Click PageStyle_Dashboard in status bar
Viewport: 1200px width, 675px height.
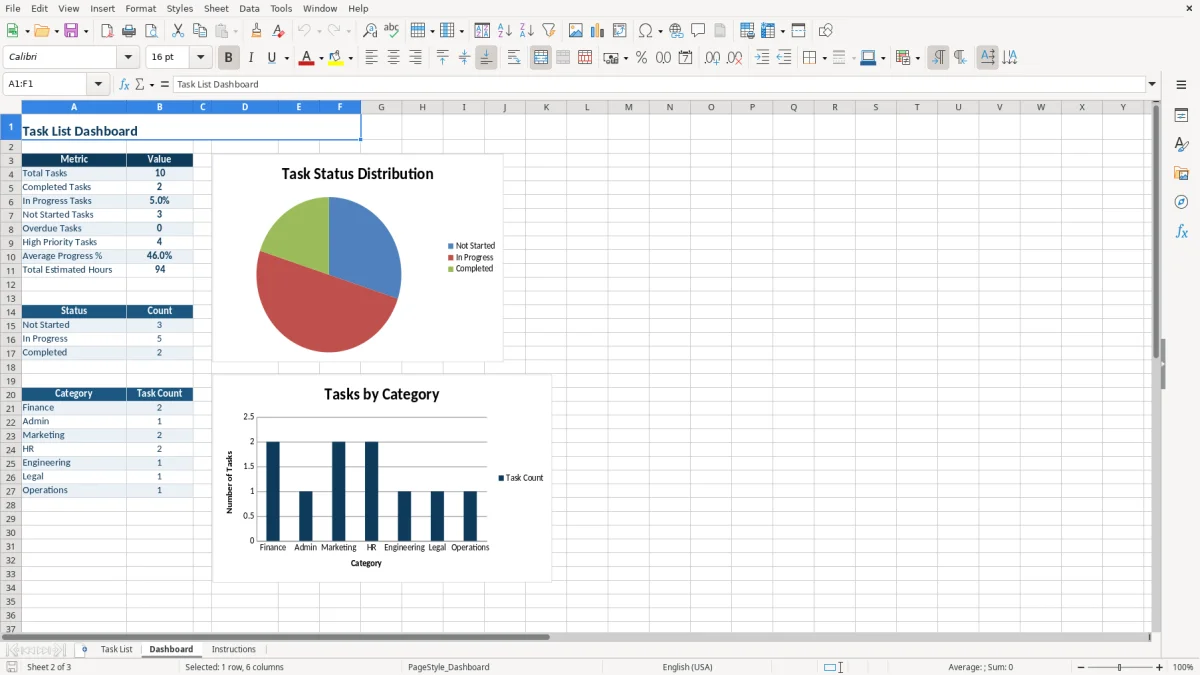tap(449, 667)
